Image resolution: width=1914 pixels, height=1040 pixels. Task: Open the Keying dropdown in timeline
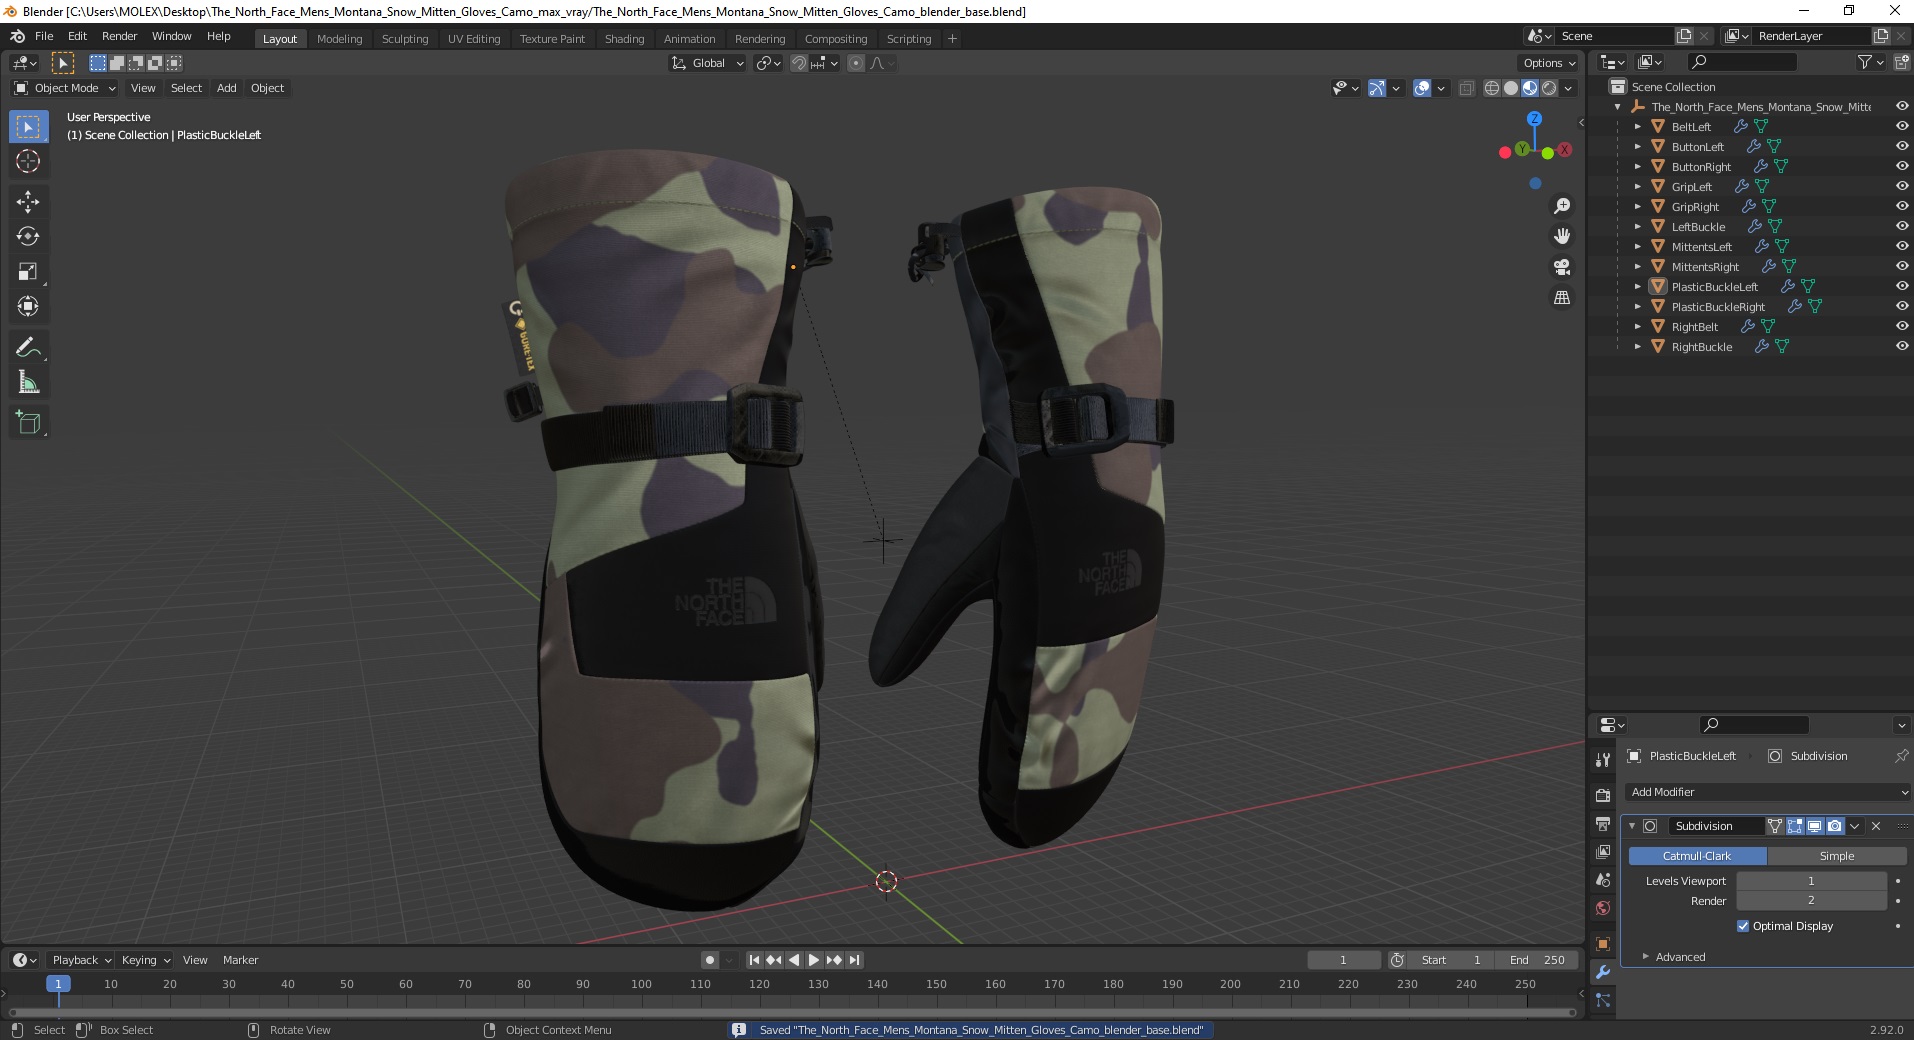(146, 960)
